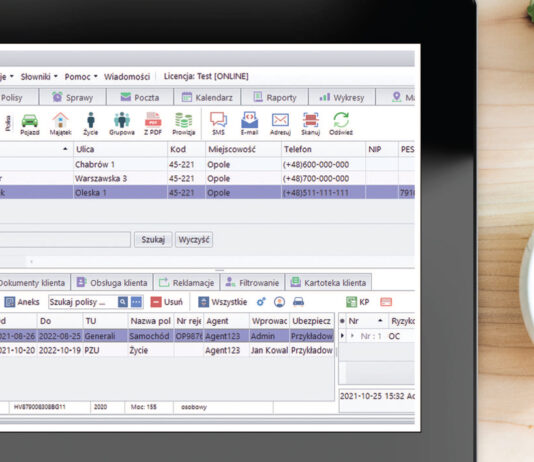Sort by Telefon column header
This screenshot has height=462, width=534.
(x=323, y=149)
